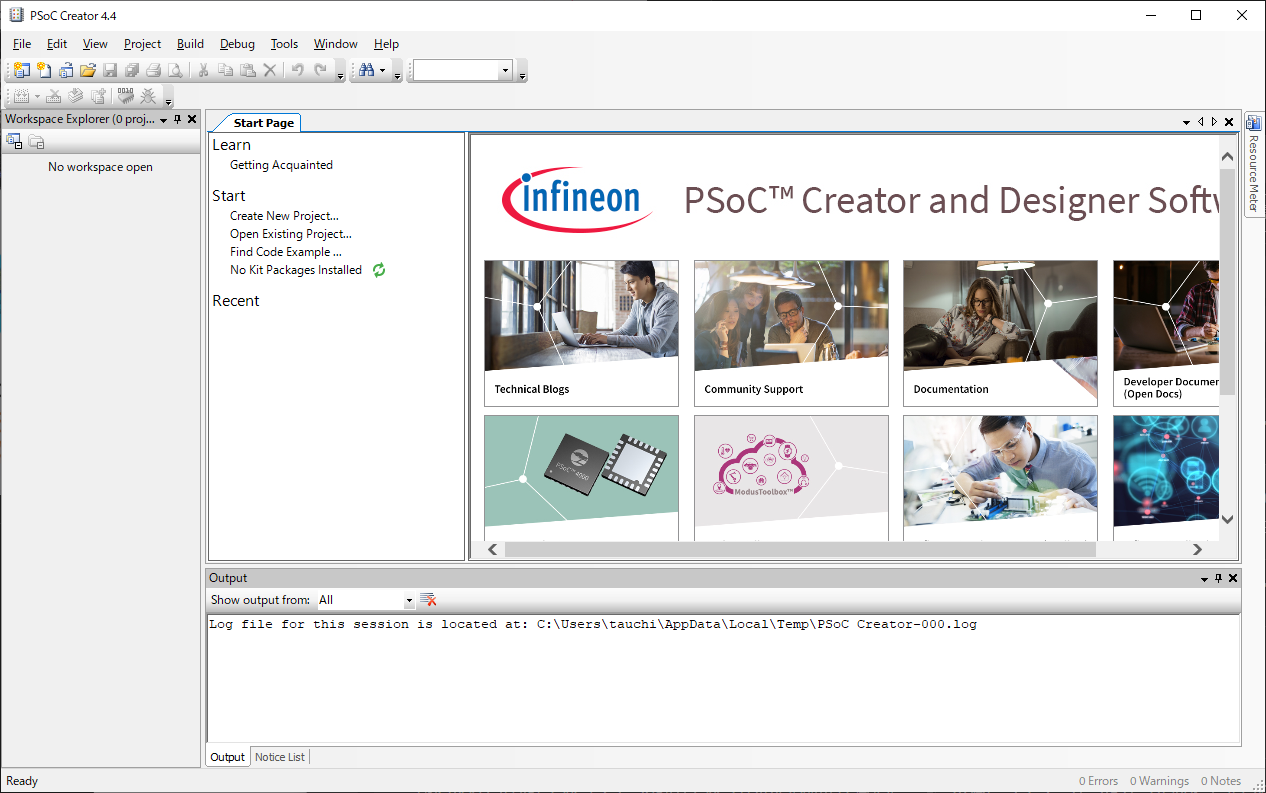Toggle auto-hide pin on Output panel
The image size is (1266, 793).
point(1219,578)
